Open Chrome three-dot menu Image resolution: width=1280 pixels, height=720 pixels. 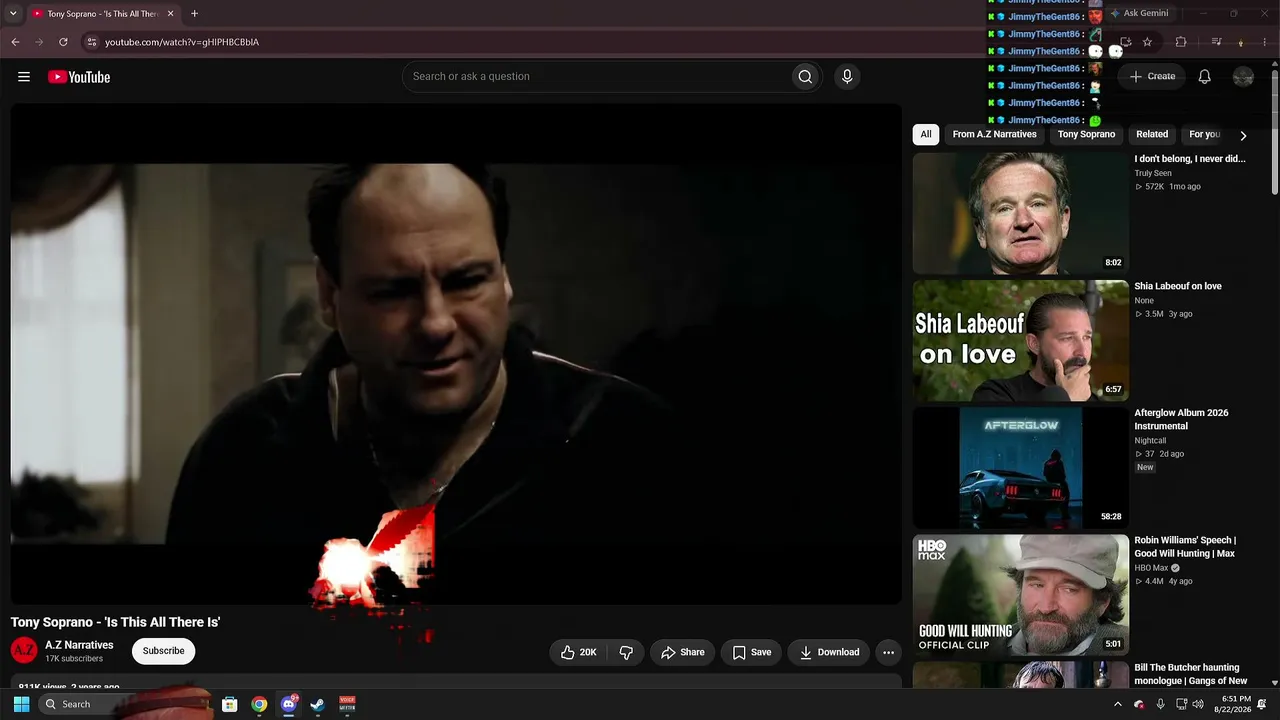(1266, 42)
